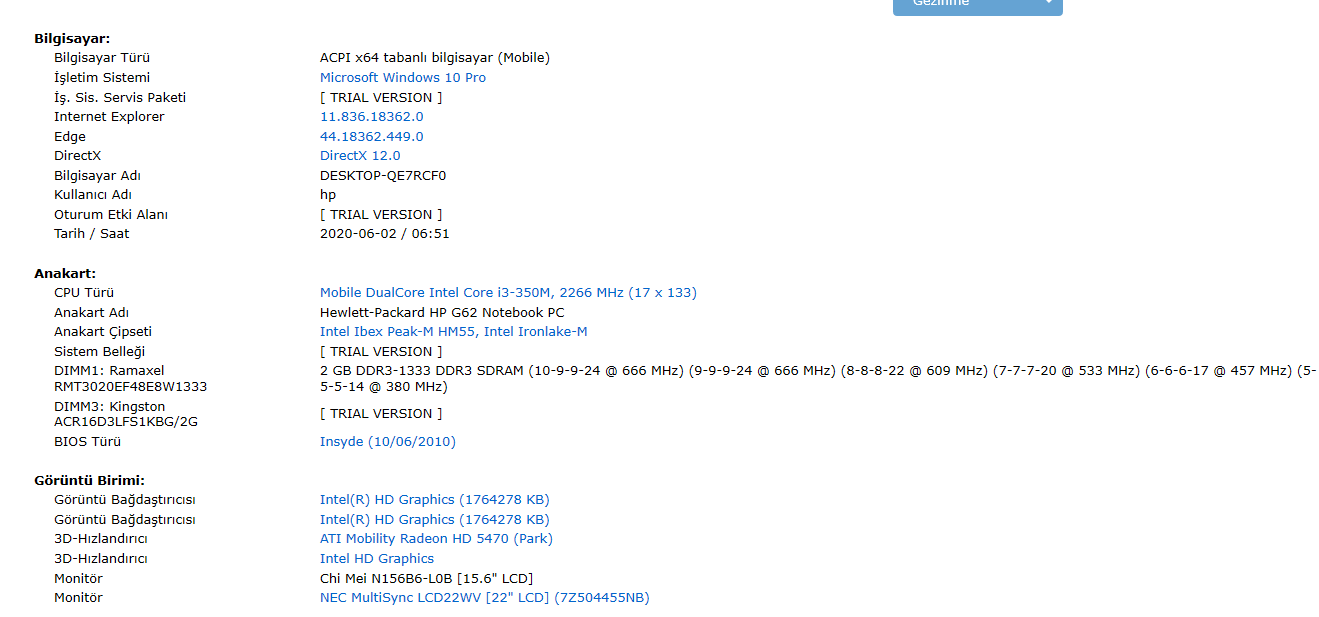Select the Internet Explorer label
Viewport: 1319px width, 617px height.
pyautogui.click(x=109, y=116)
